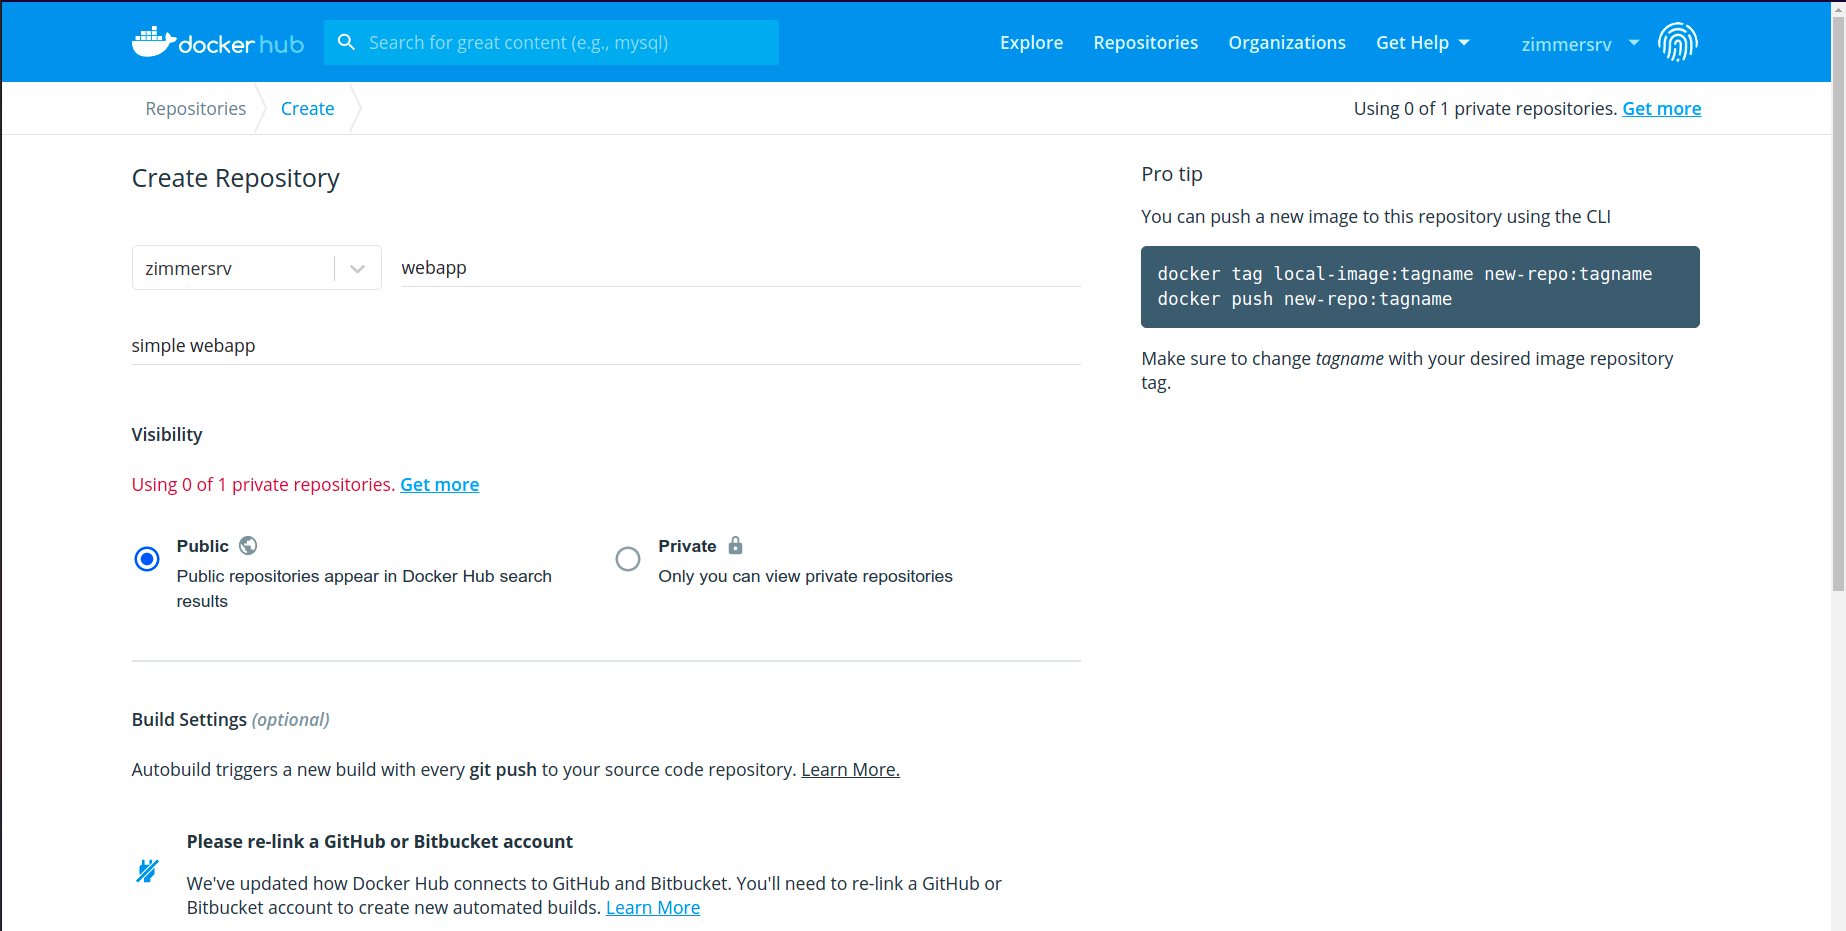Open the zimmersrv namespace dropdown
1846x931 pixels.
coord(257,268)
